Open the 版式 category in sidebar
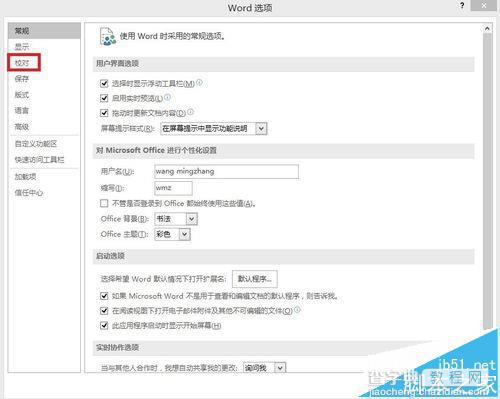Screen dimensions: 500x399 pos(22,95)
